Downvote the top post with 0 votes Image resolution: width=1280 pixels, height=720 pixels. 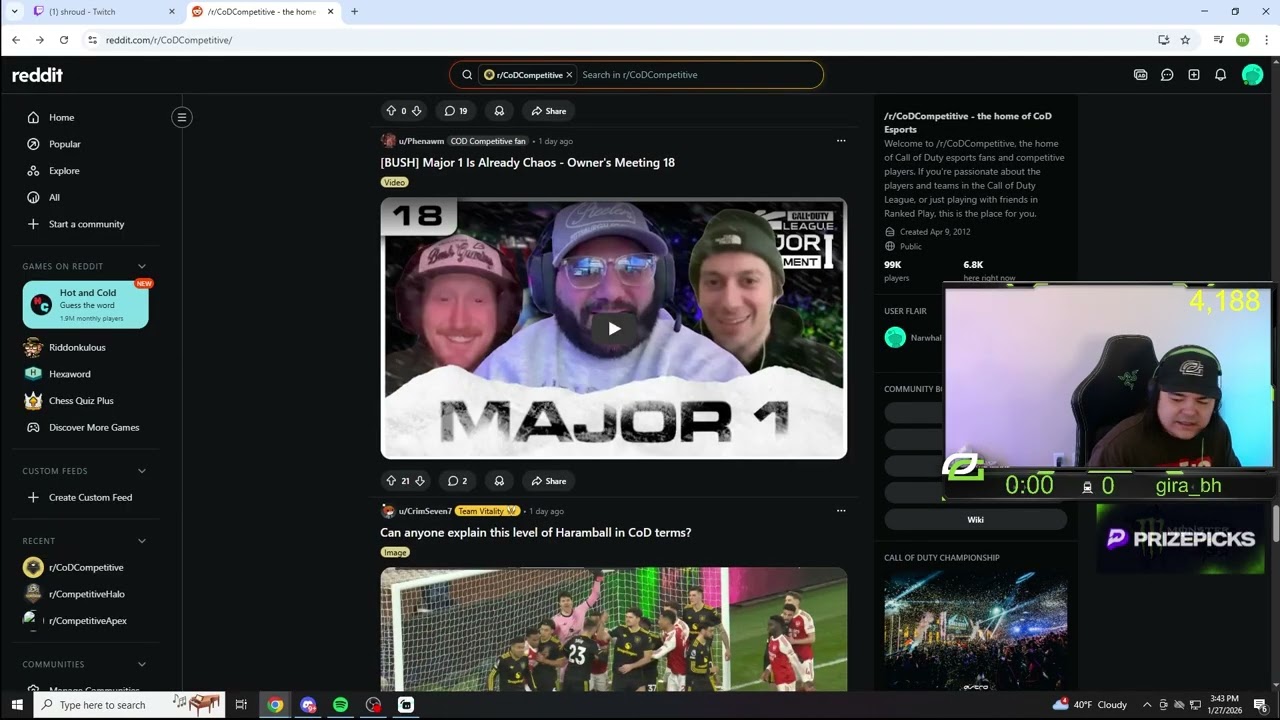click(417, 111)
